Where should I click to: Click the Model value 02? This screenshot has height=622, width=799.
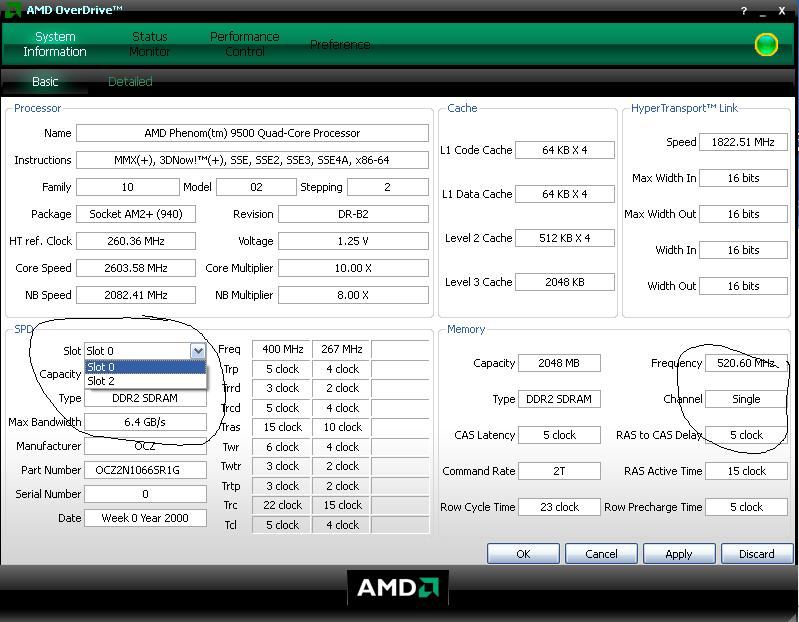coord(256,187)
